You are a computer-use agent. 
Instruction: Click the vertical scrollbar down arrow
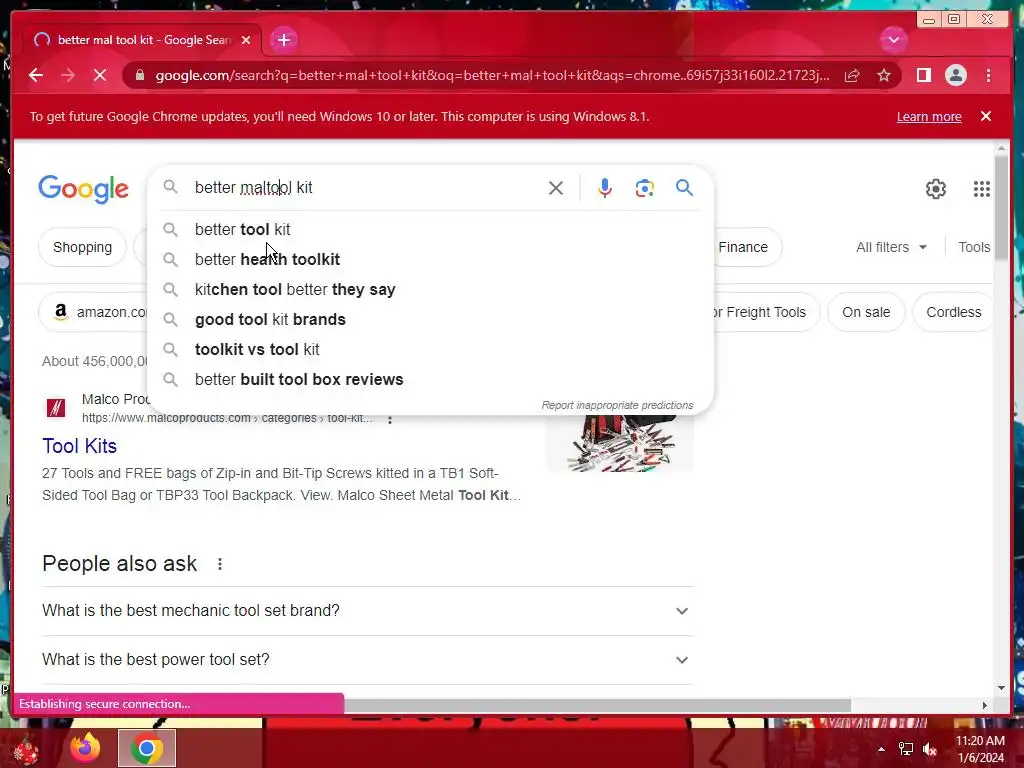coord(1002,687)
